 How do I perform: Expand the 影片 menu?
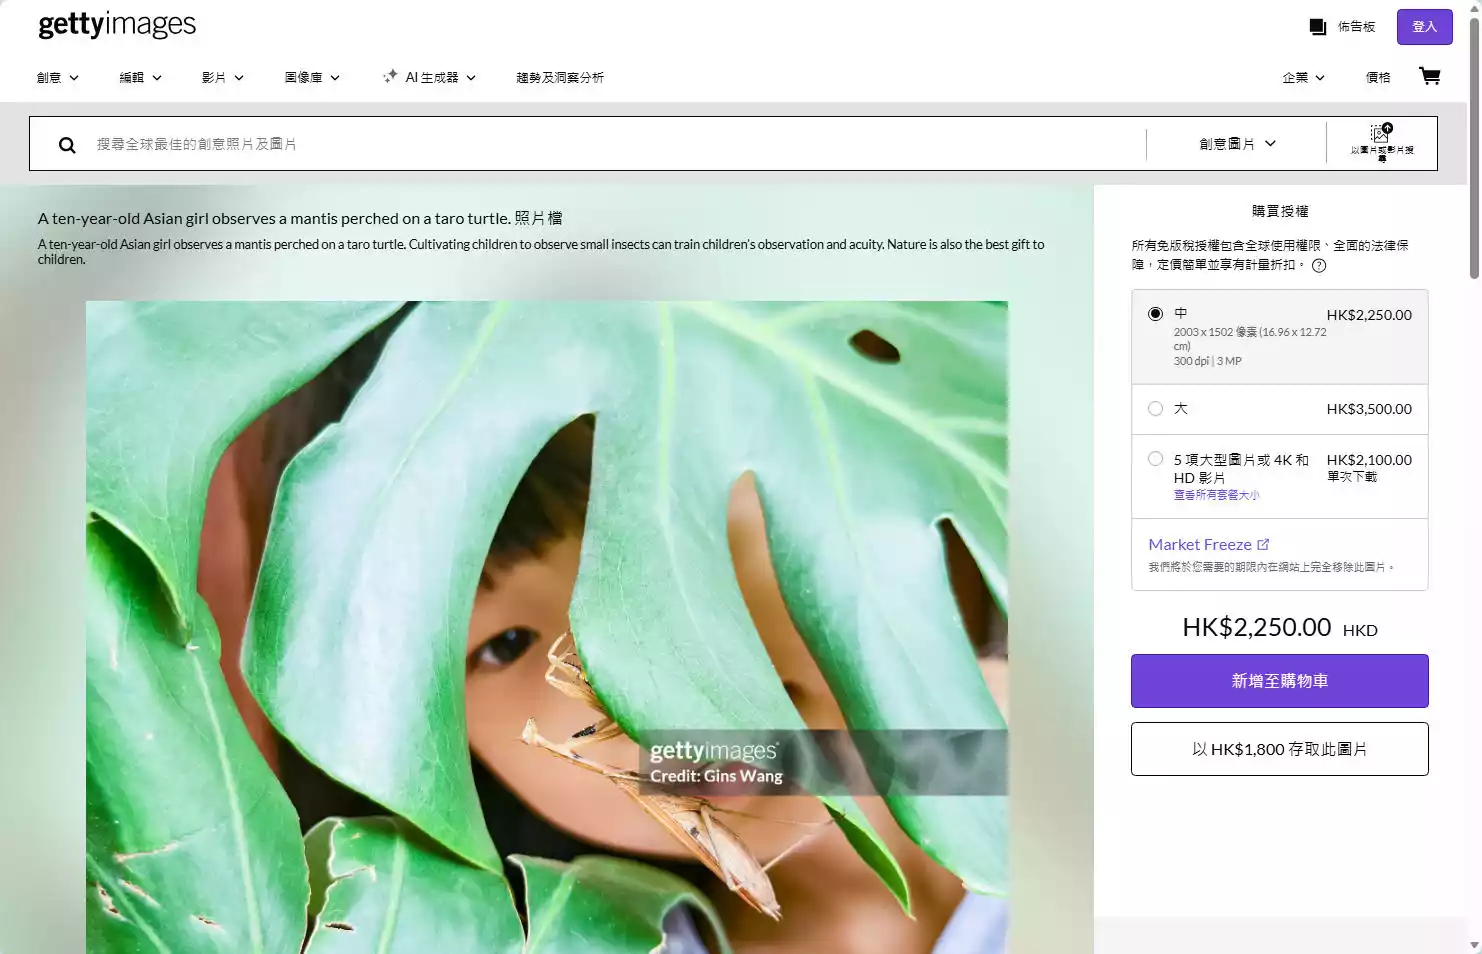point(222,77)
